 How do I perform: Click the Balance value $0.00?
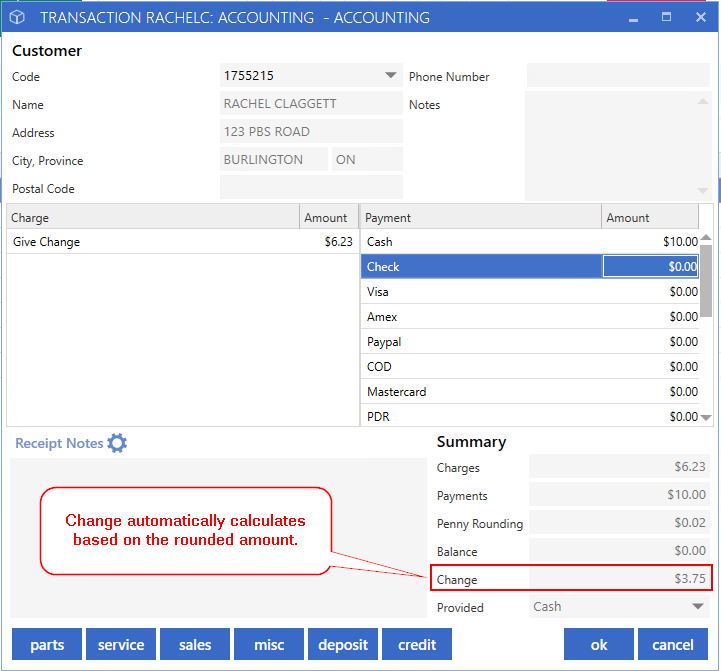tap(619, 551)
